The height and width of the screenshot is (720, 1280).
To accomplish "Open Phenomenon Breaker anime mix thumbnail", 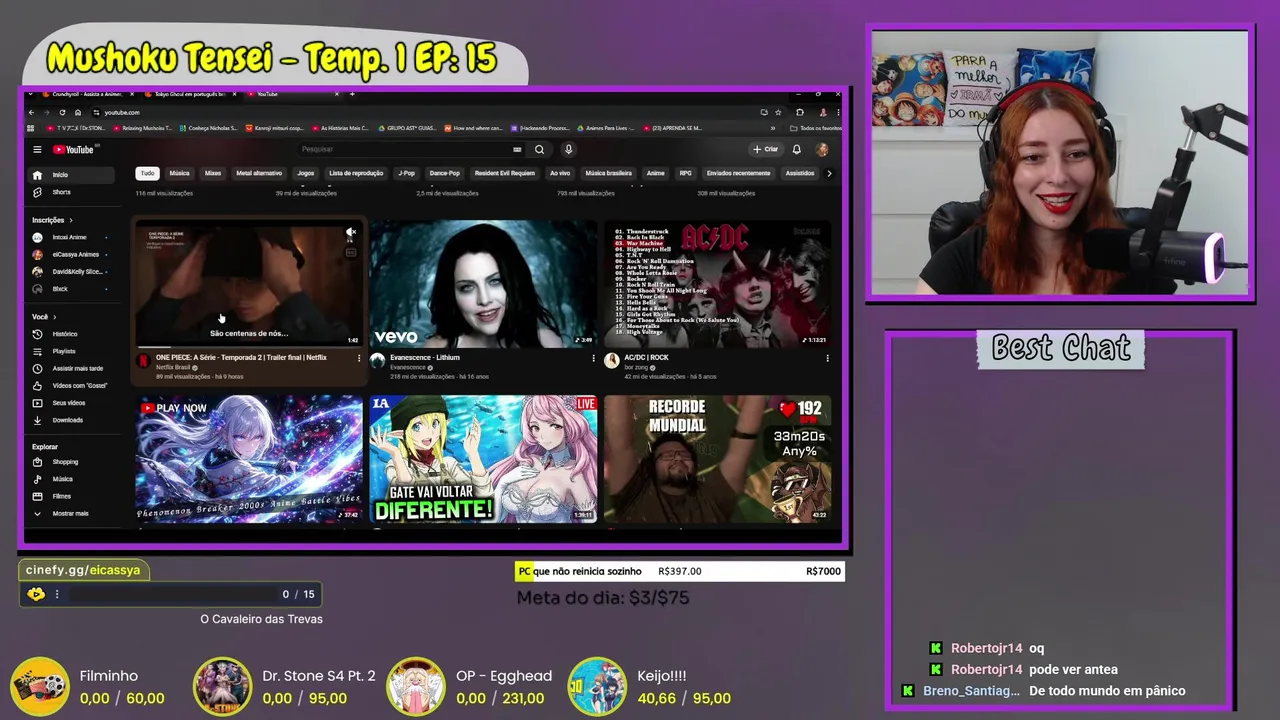I will (249, 459).
